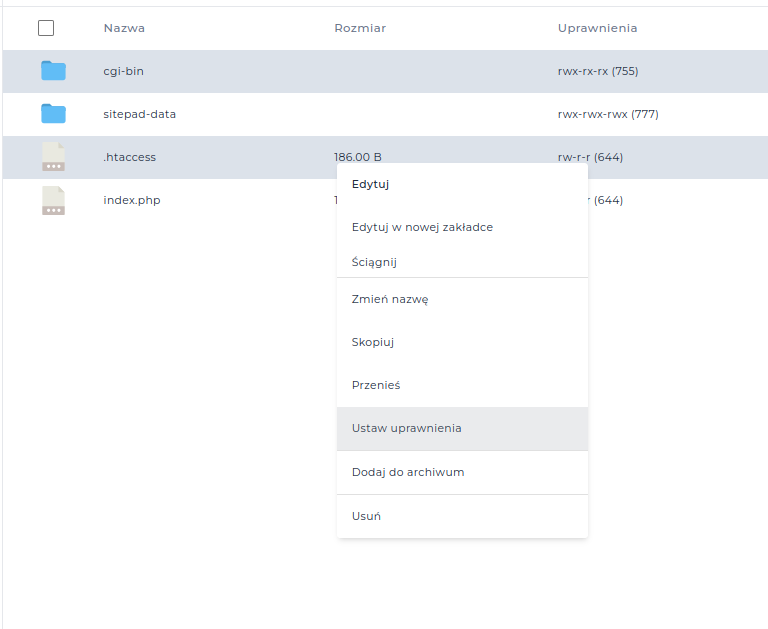Click Ściągnij to download the file
The width and height of the screenshot is (768, 629).
(x=374, y=262)
